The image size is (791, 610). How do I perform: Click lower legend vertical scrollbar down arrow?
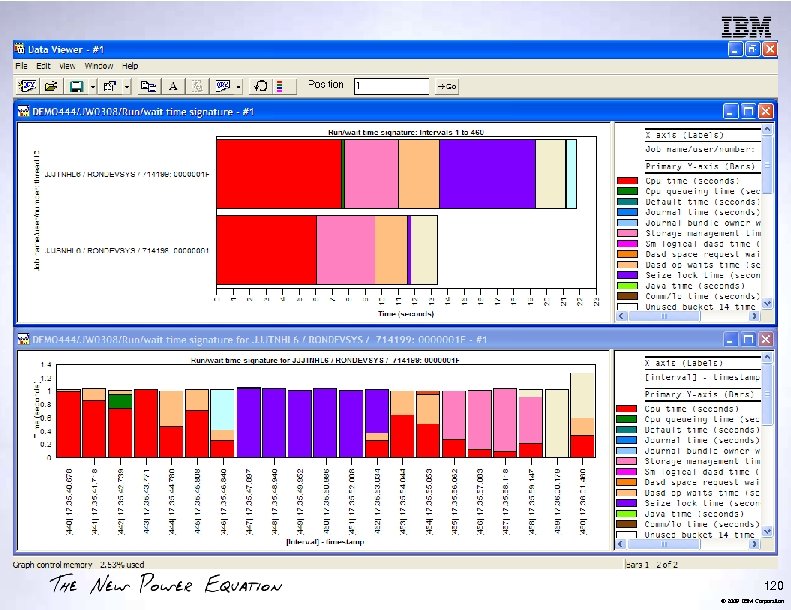767,531
